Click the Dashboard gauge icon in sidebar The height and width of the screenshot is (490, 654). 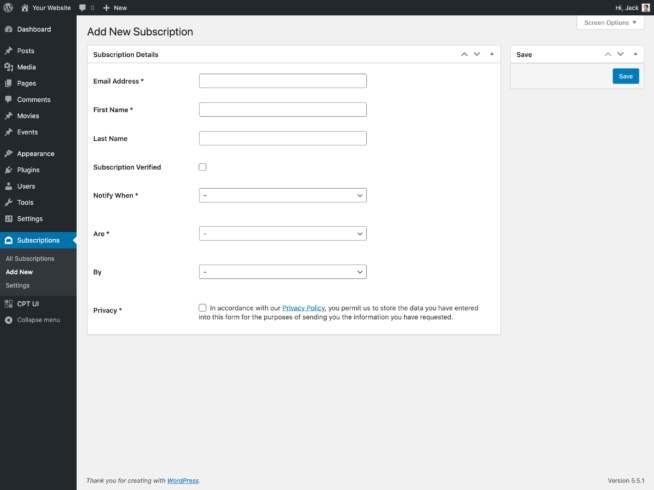[9, 29]
